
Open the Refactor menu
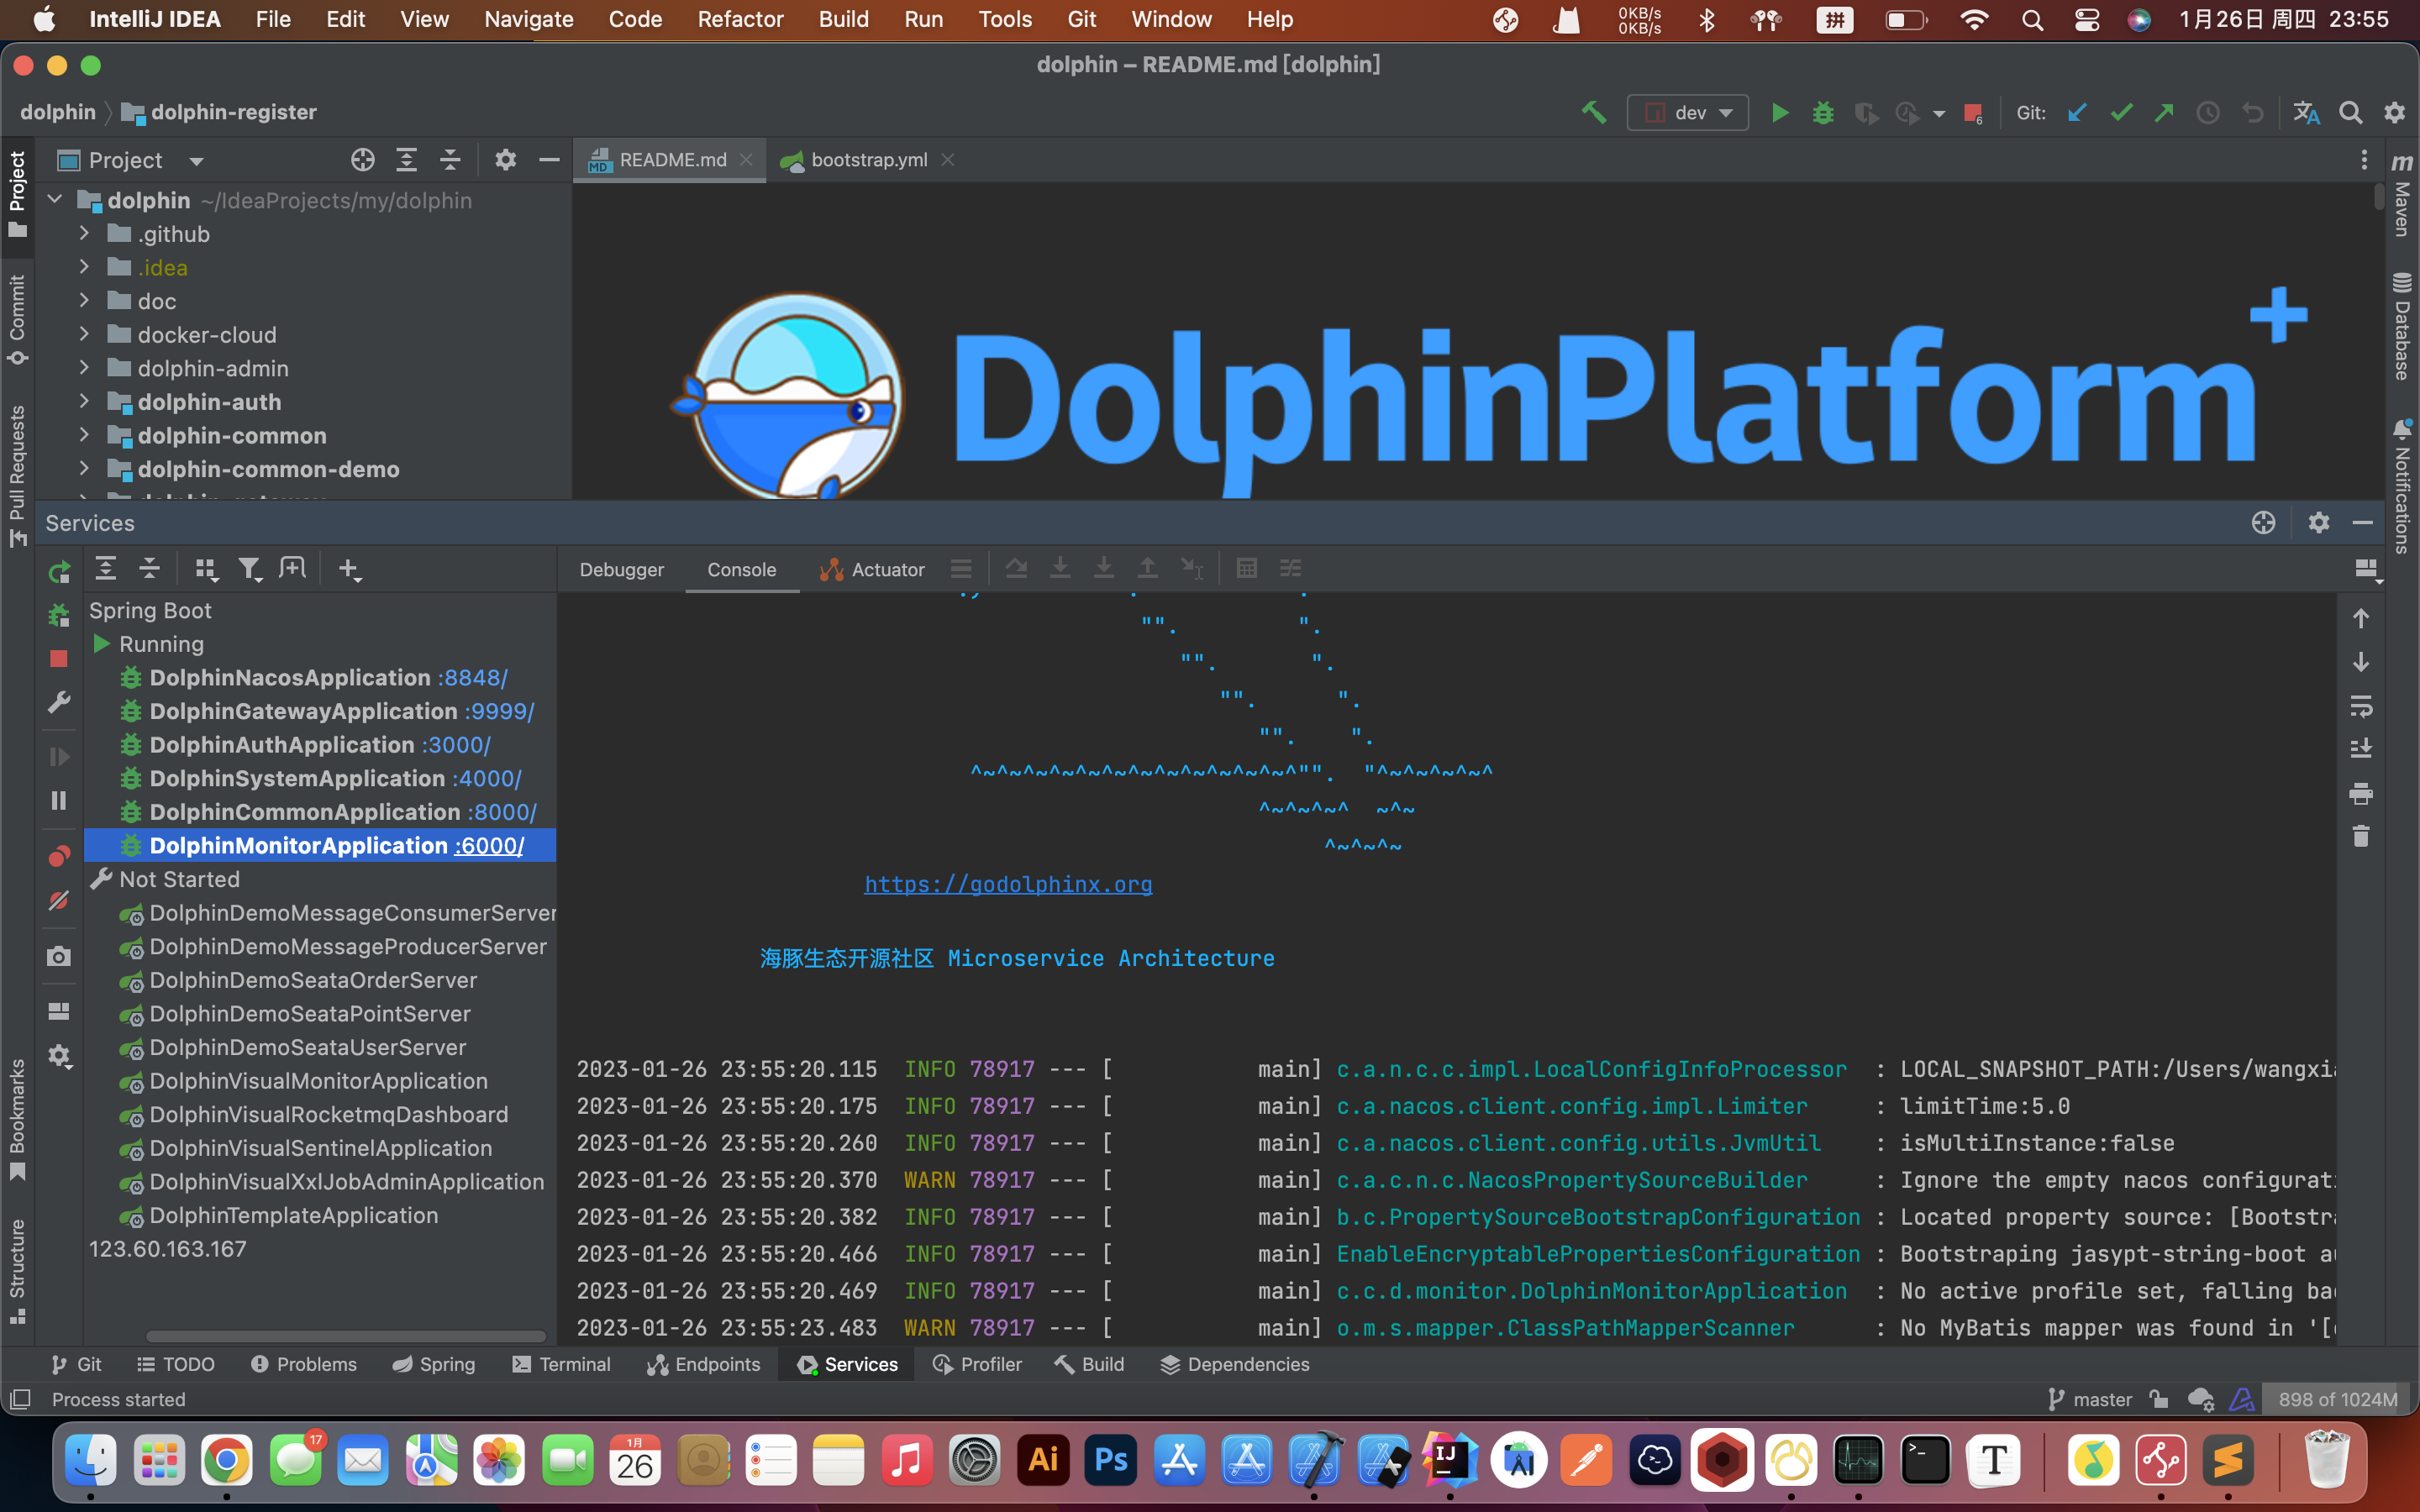point(740,19)
